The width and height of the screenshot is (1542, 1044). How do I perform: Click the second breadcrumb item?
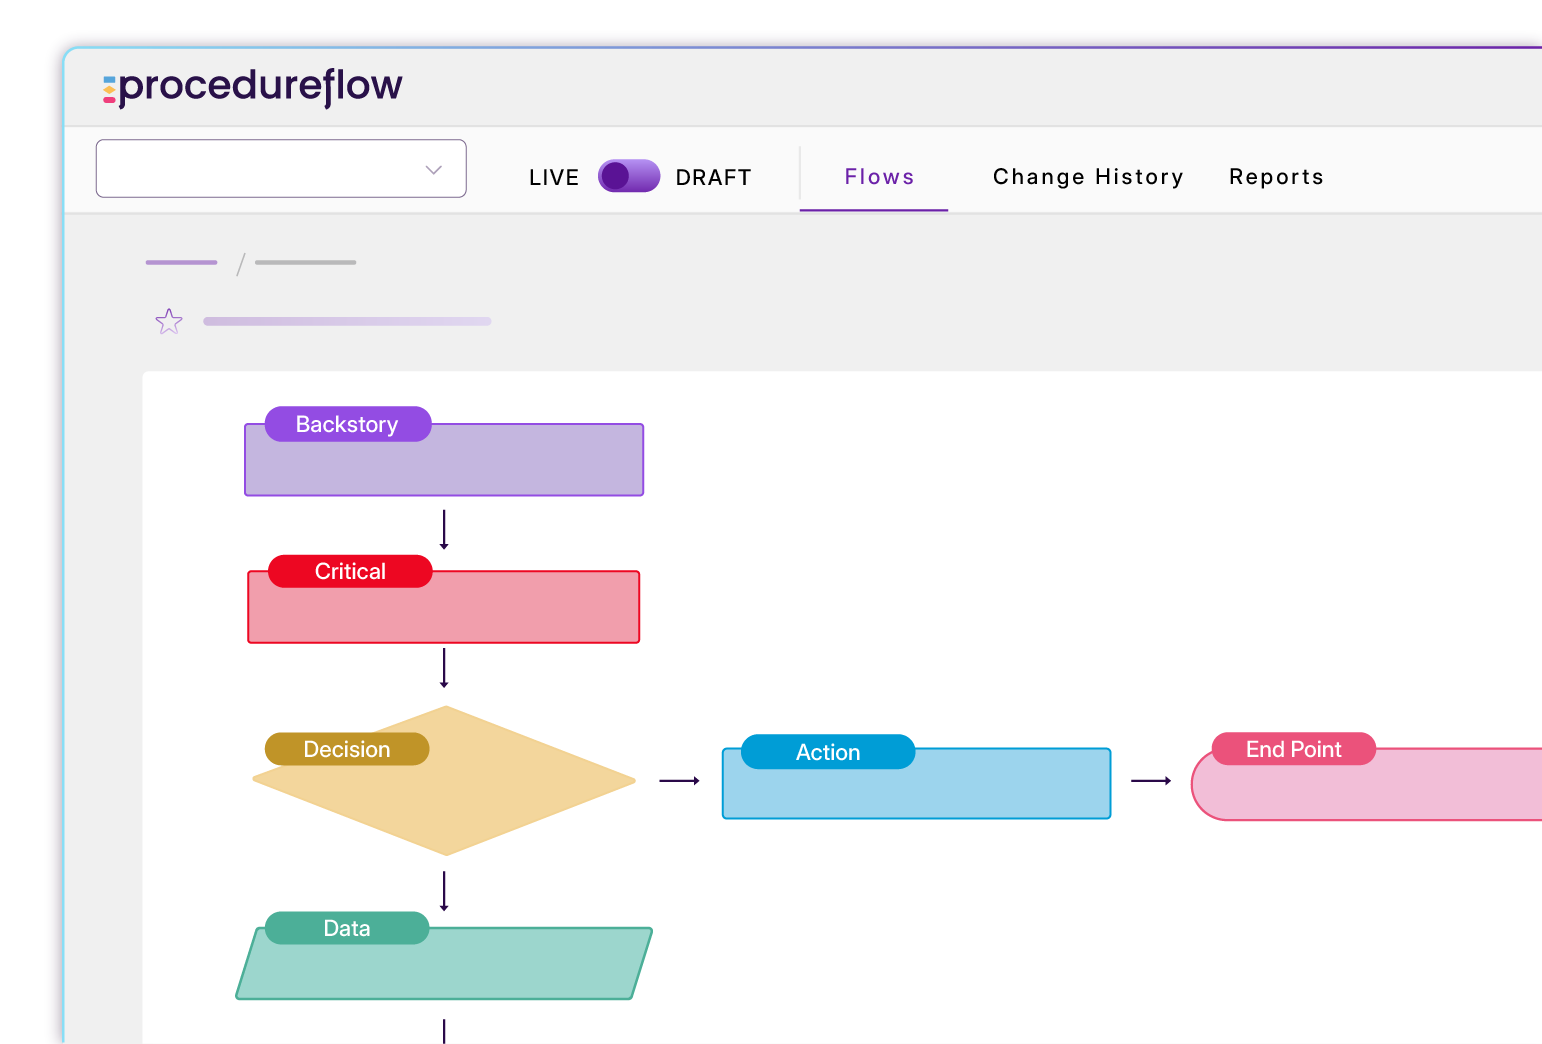(x=305, y=262)
